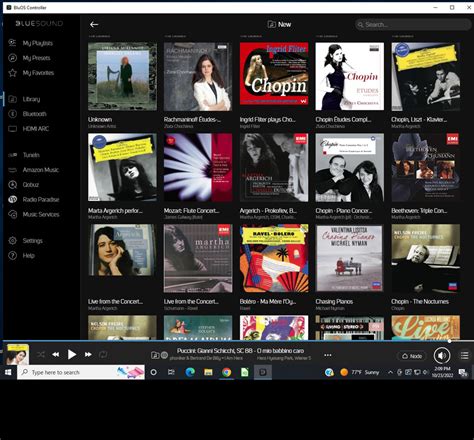Skip to the next track
The height and width of the screenshot is (440, 474).
click(x=88, y=354)
